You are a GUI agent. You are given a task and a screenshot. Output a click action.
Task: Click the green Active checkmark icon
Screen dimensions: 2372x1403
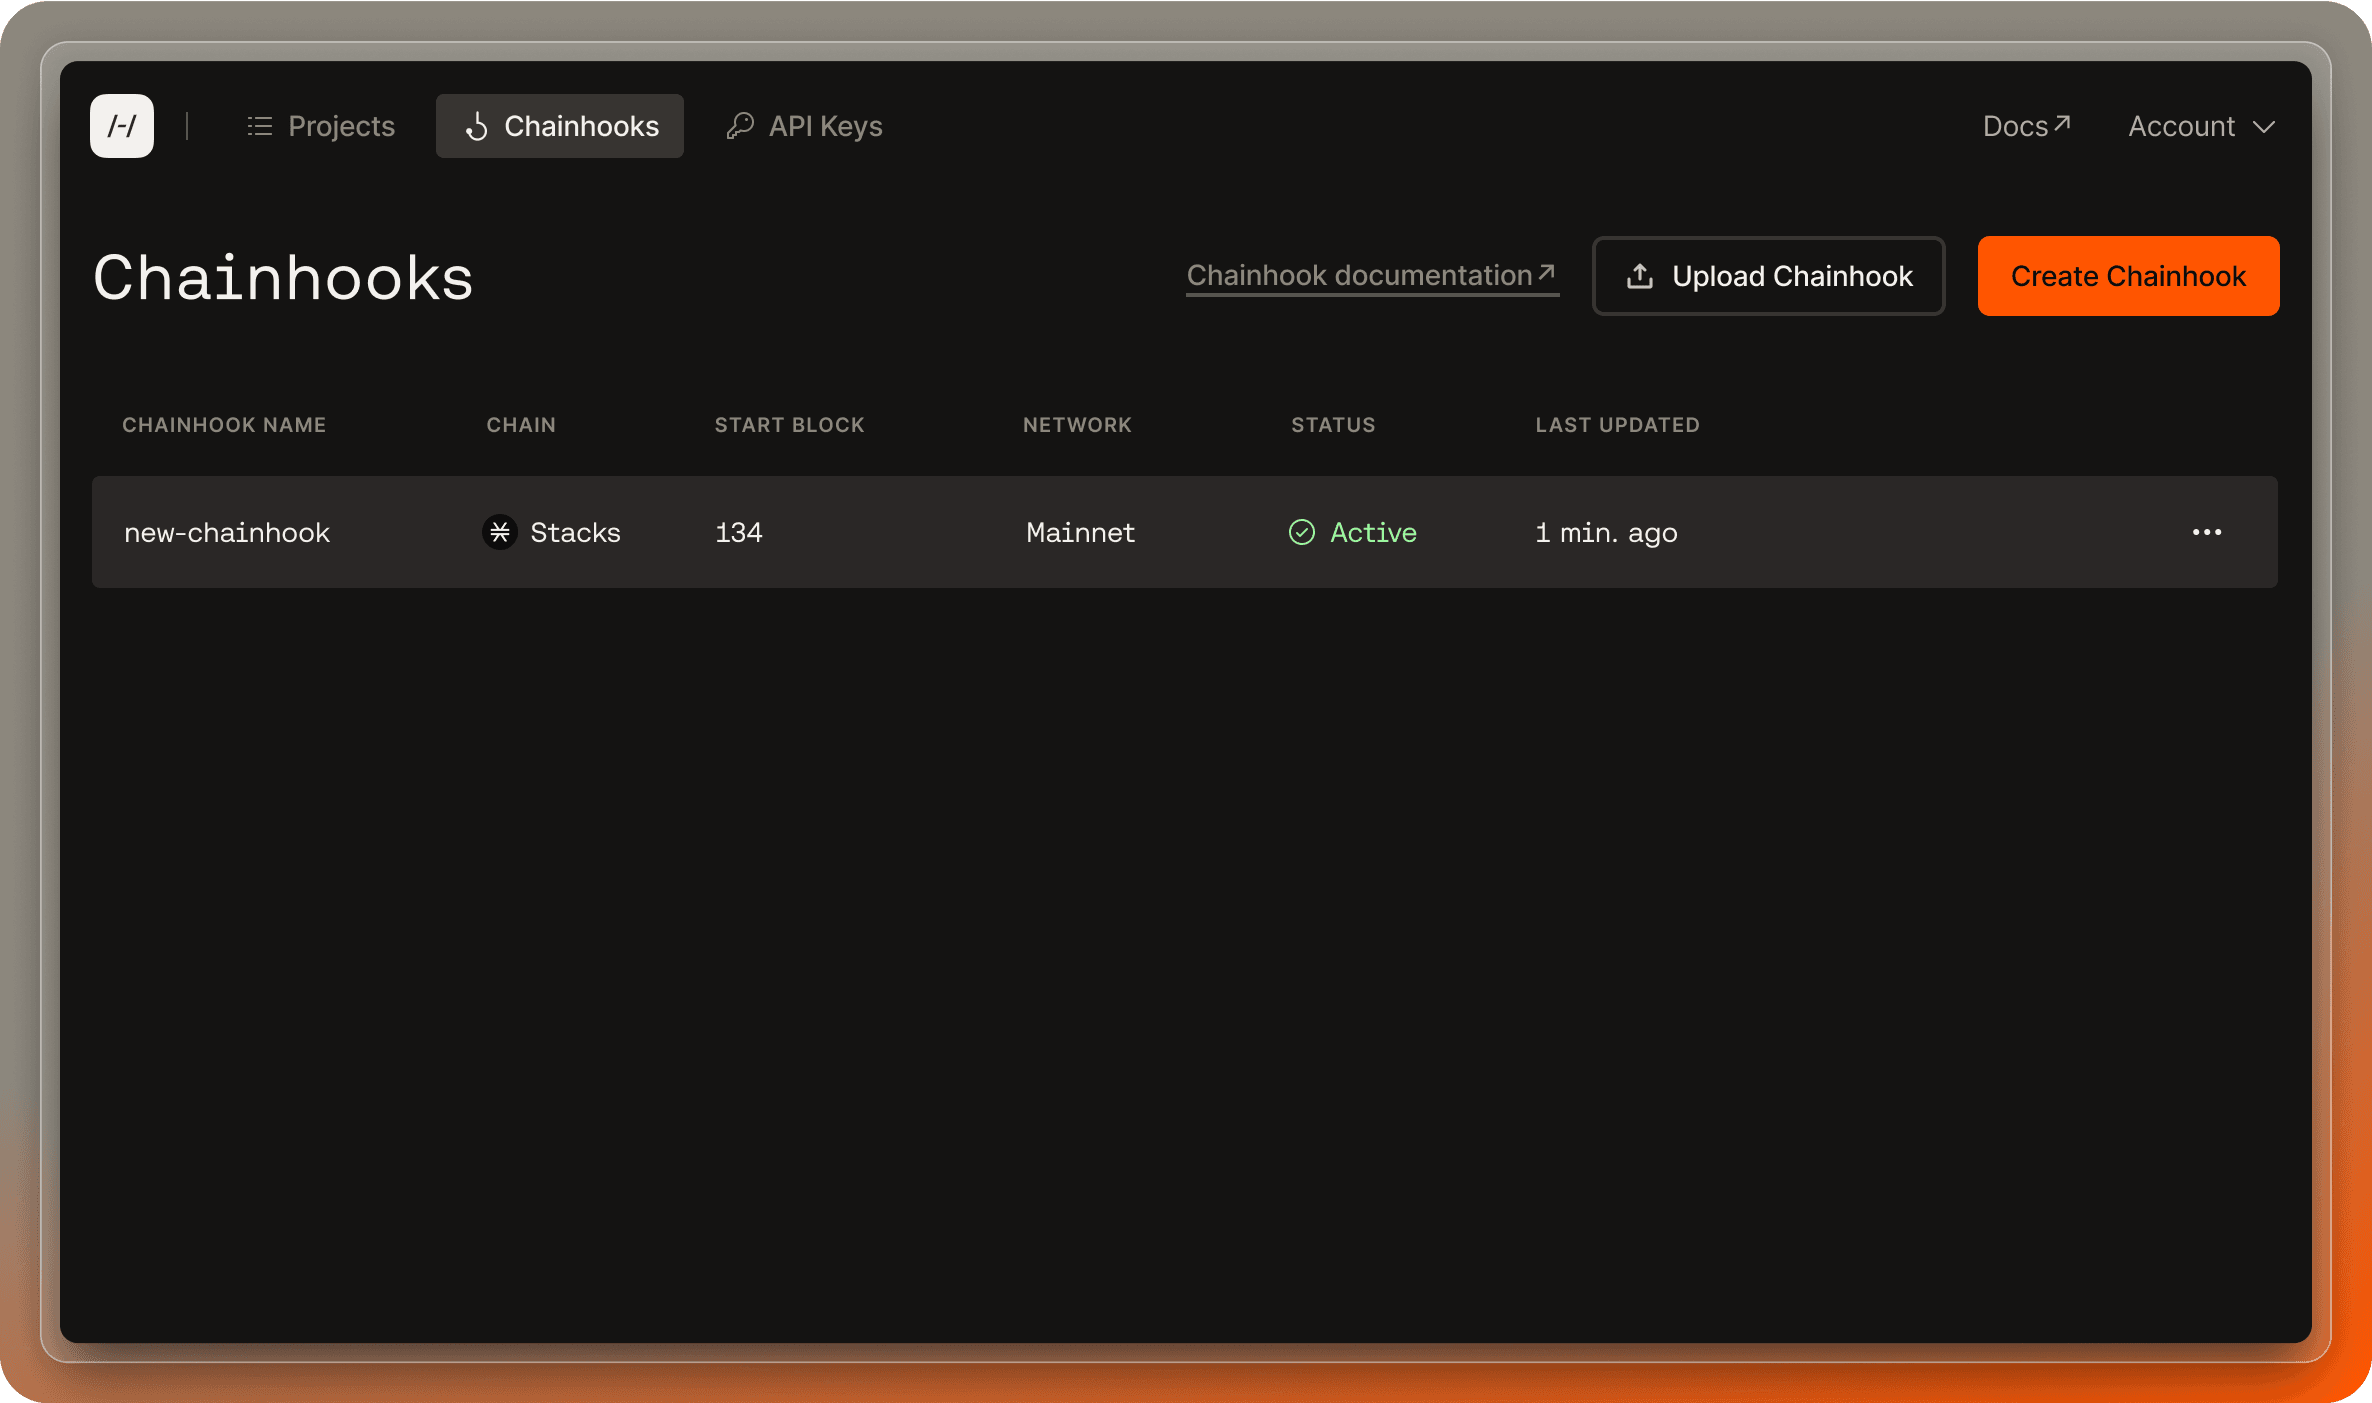pyautogui.click(x=1302, y=532)
